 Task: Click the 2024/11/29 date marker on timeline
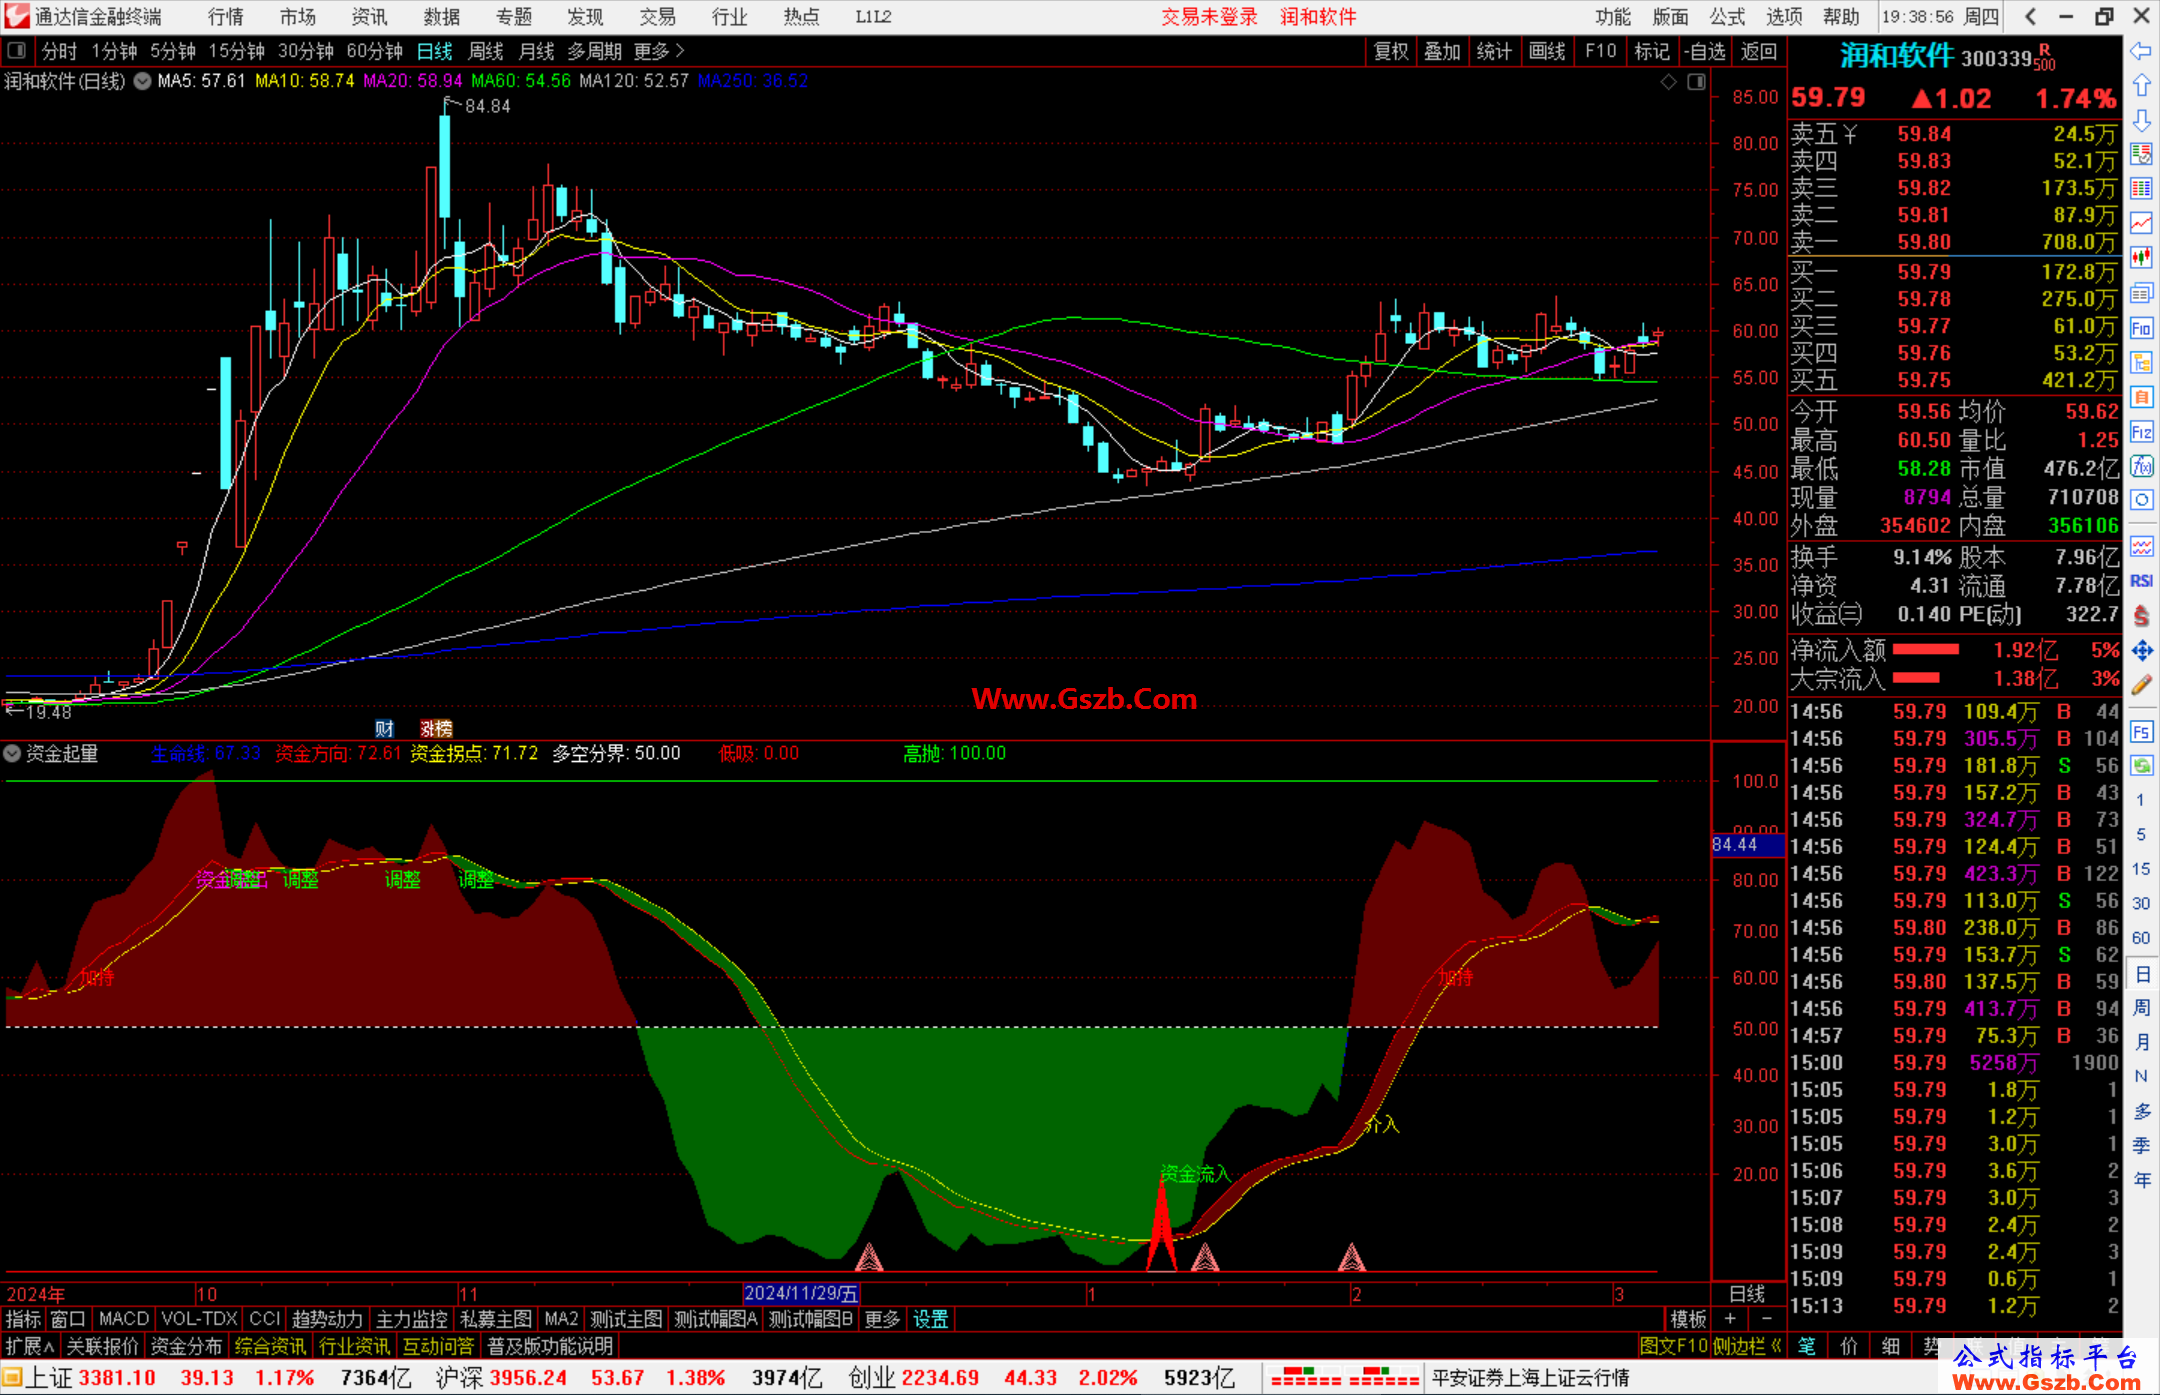pos(801,1293)
